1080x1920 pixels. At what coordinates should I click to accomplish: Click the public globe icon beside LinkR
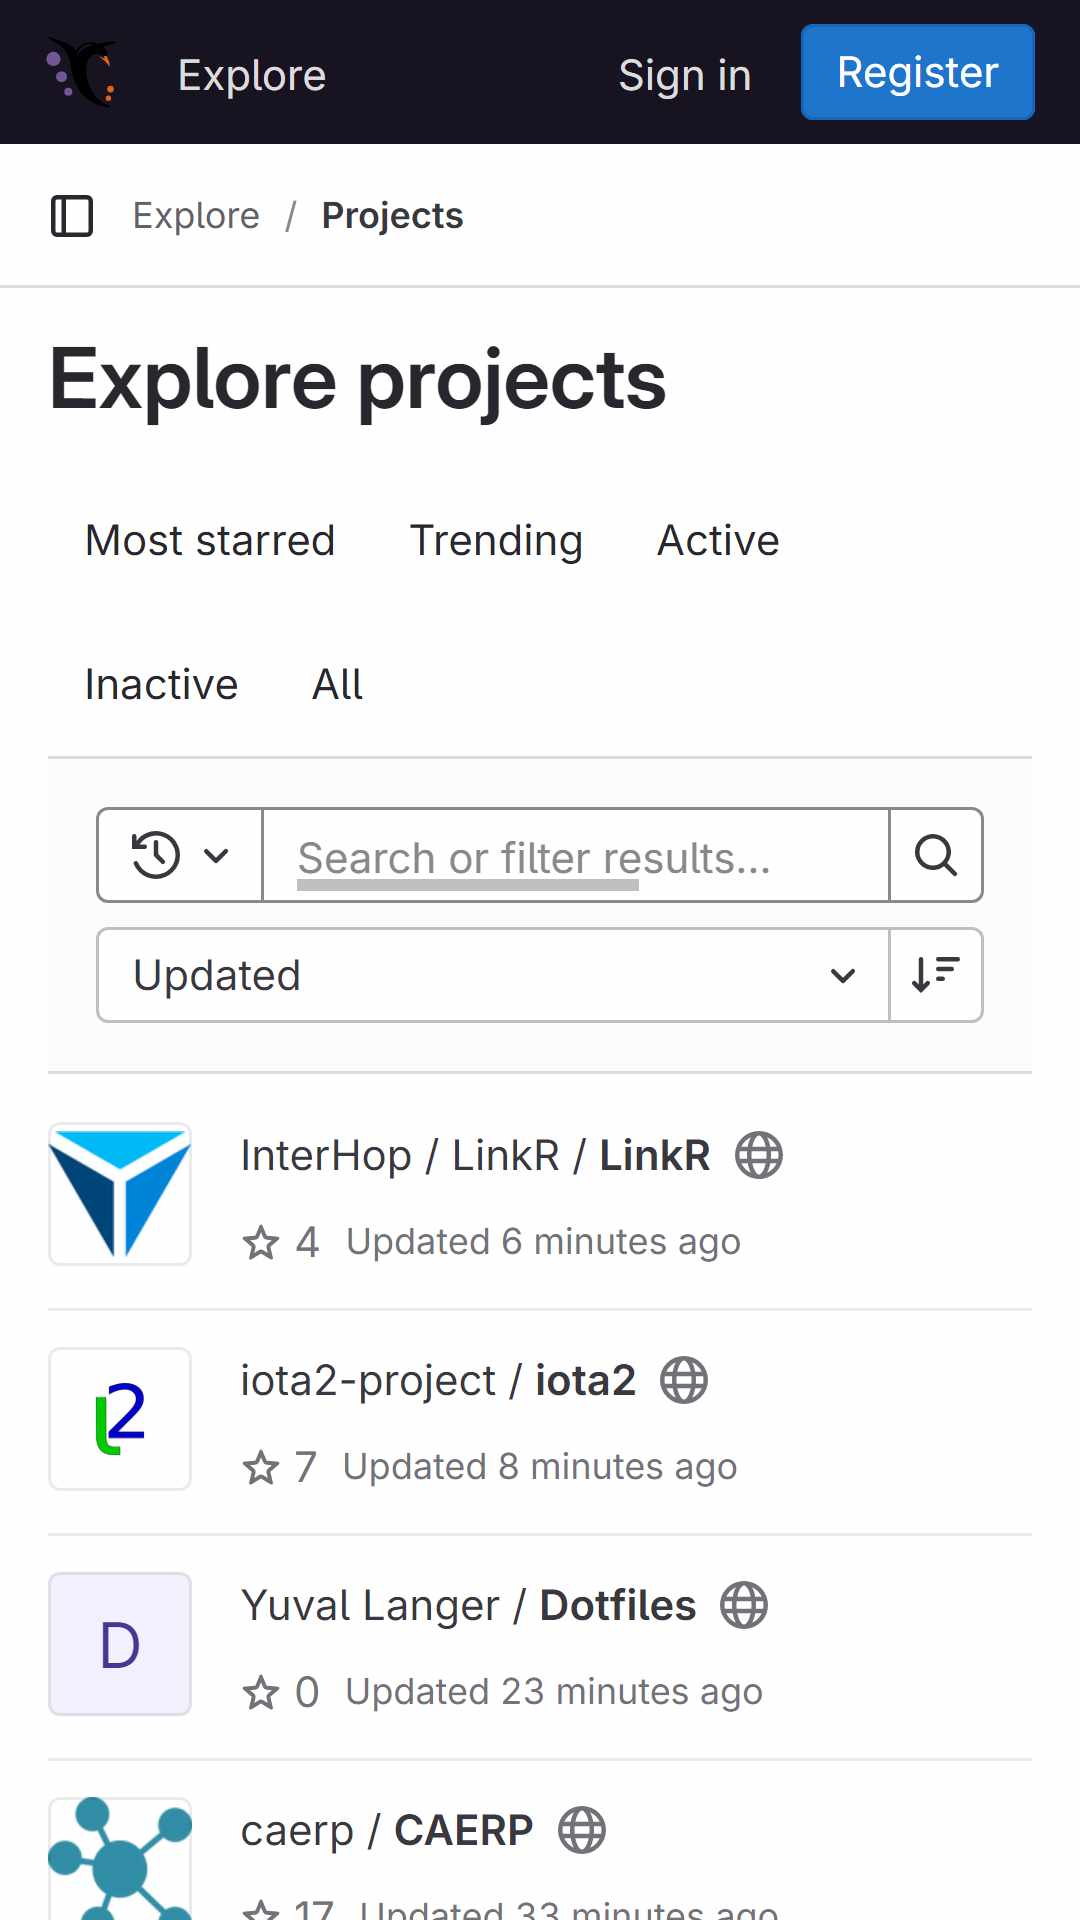(759, 1156)
